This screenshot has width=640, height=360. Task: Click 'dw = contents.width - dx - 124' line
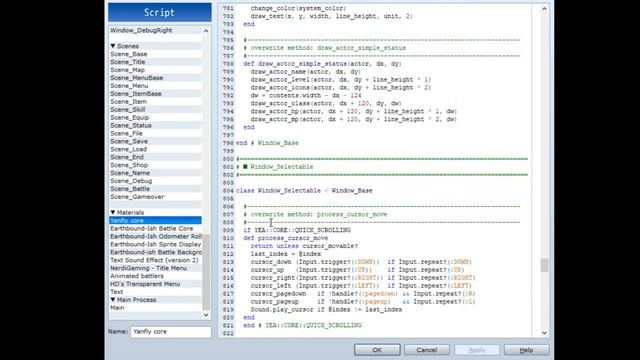coord(306,96)
